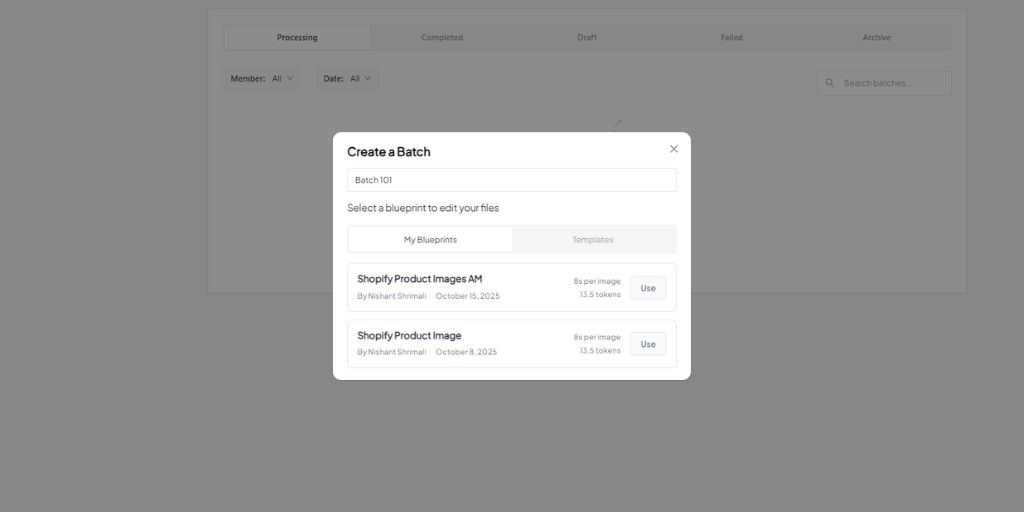The height and width of the screenshot is (512, 1024).
Task: Click Select a blueprint instruction text
Action: (423, 208)
